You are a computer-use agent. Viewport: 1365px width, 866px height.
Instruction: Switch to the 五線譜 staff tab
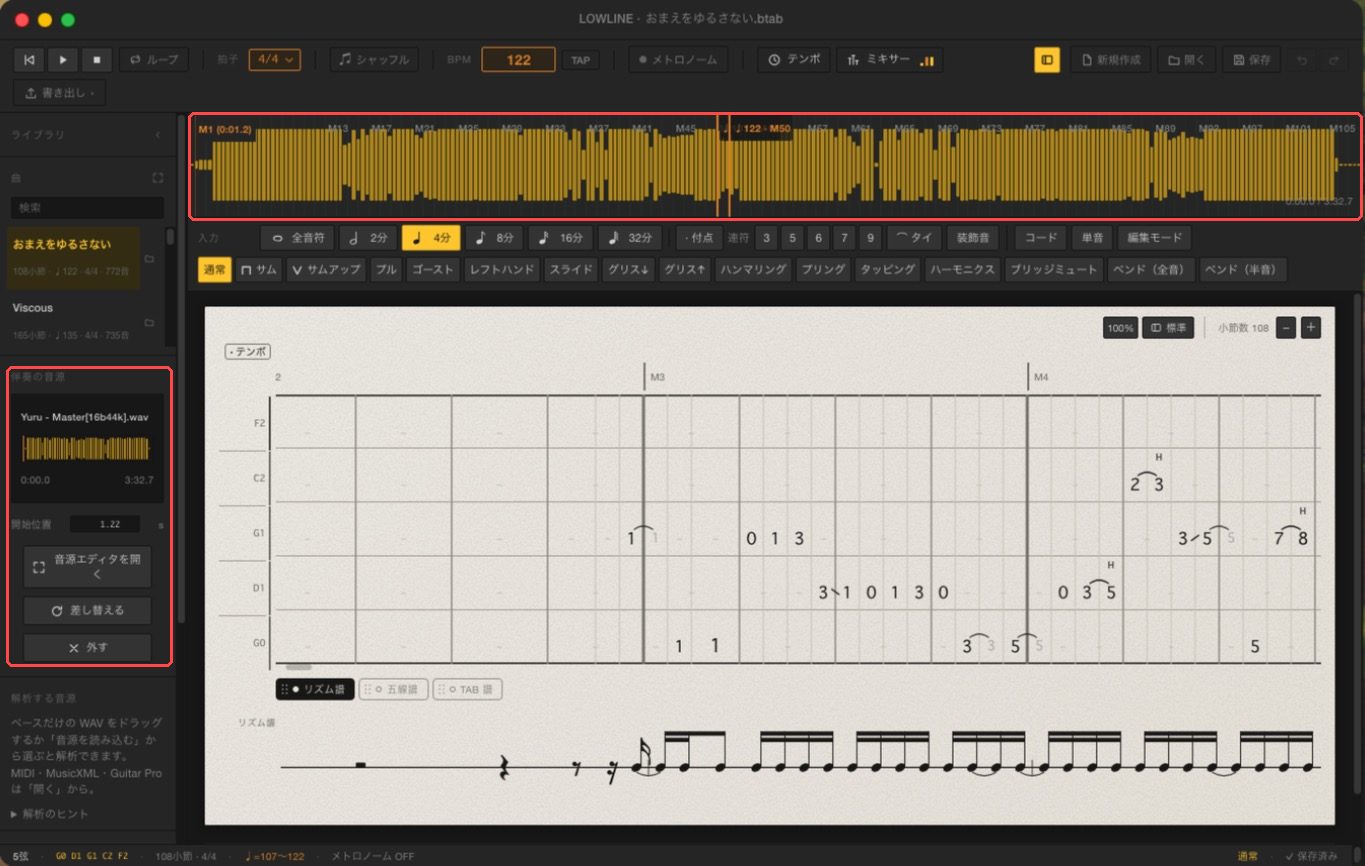(x=393, y=689)
